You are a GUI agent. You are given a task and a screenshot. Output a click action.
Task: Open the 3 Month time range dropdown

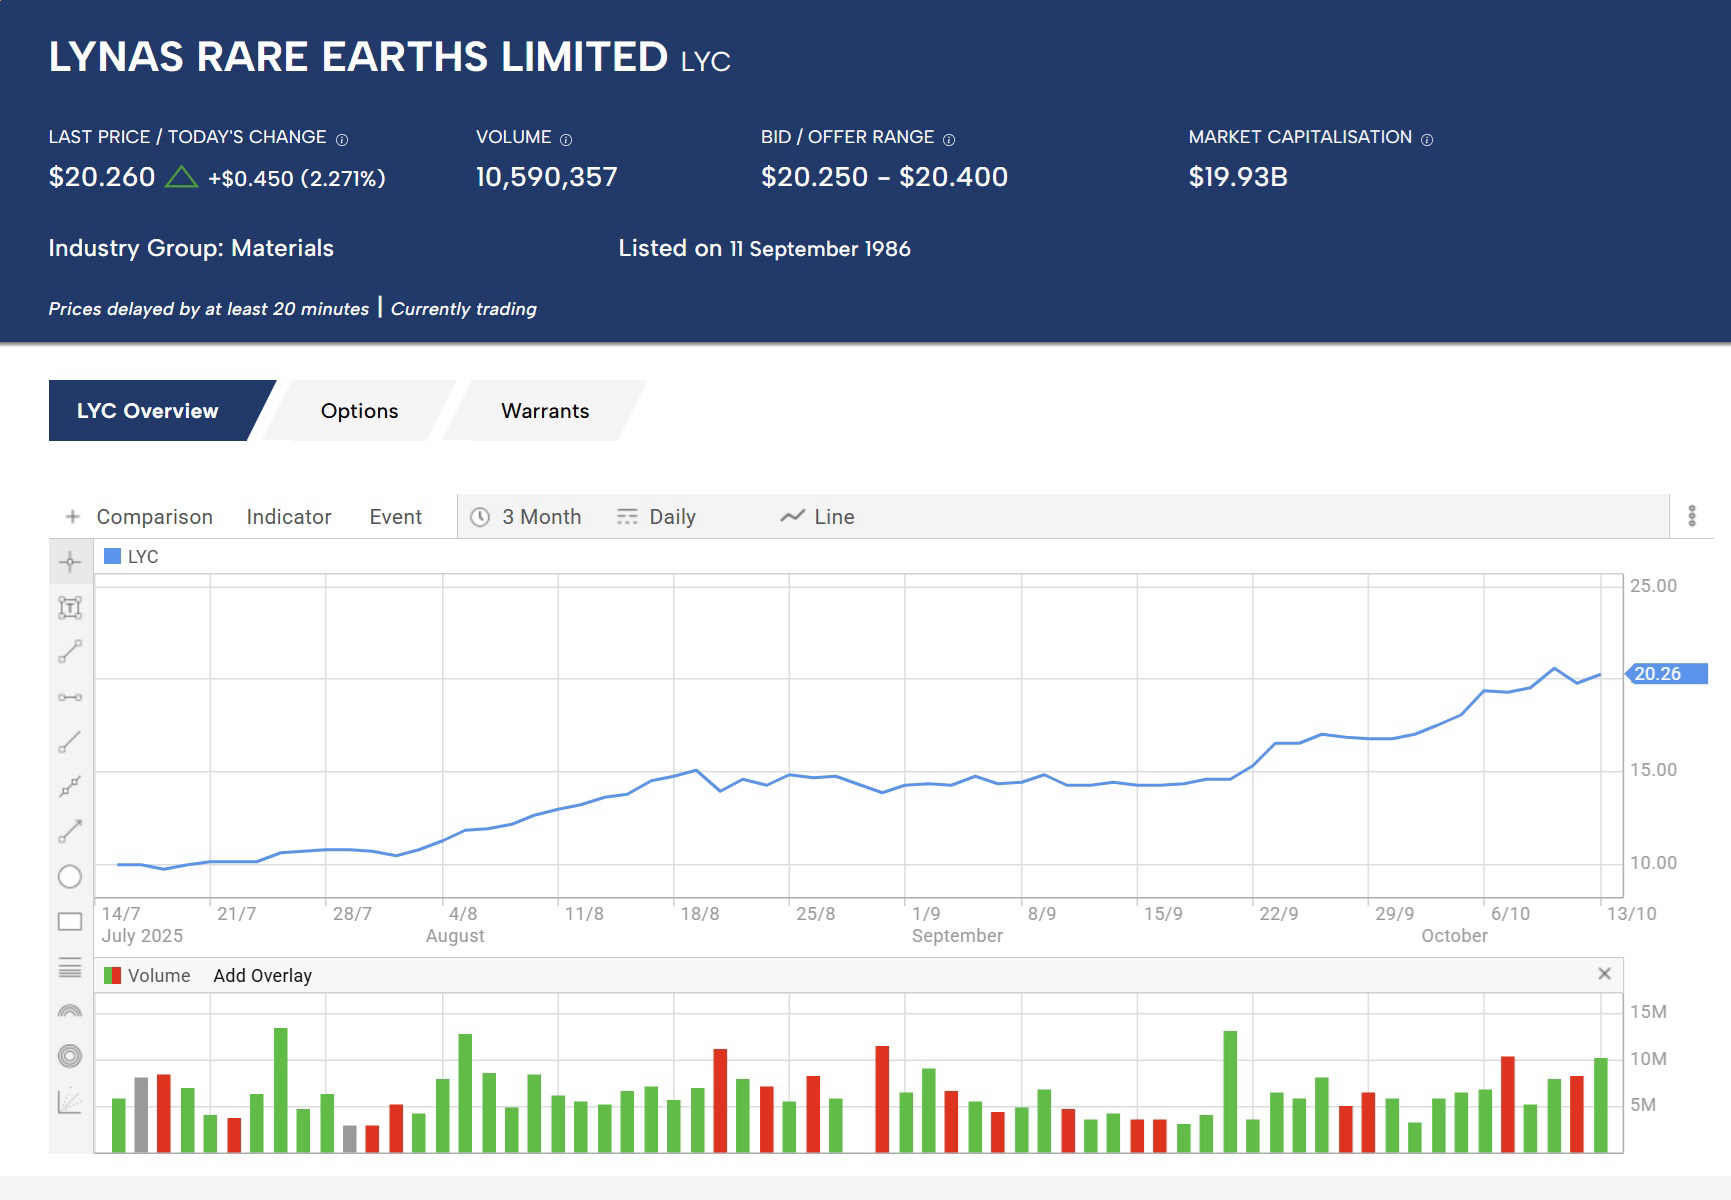[x=526, y=517]
